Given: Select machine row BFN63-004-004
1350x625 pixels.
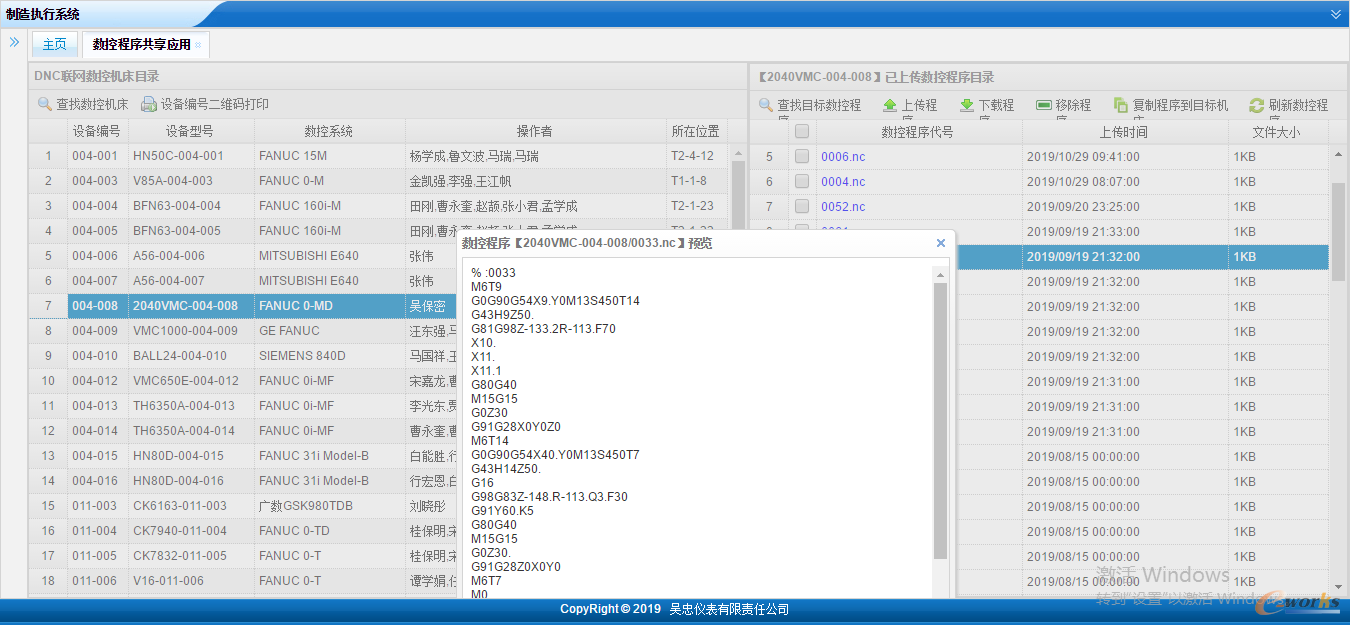Looking at the screenshot, I should [380, 206].
